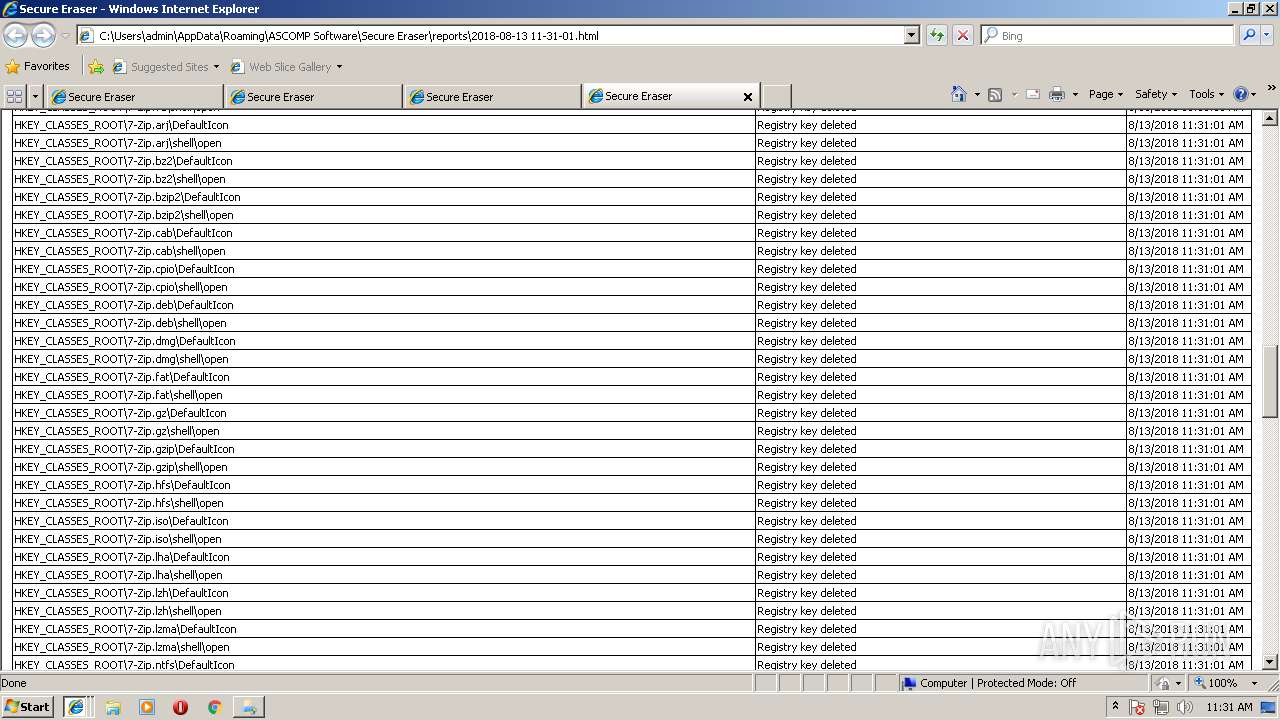Image resolution: width=1280 pixels, height=720 pixels.
Task: Click the timestamp in 7-Zip.hfs\shell\open row
Action: click(x=1186, y=503)
